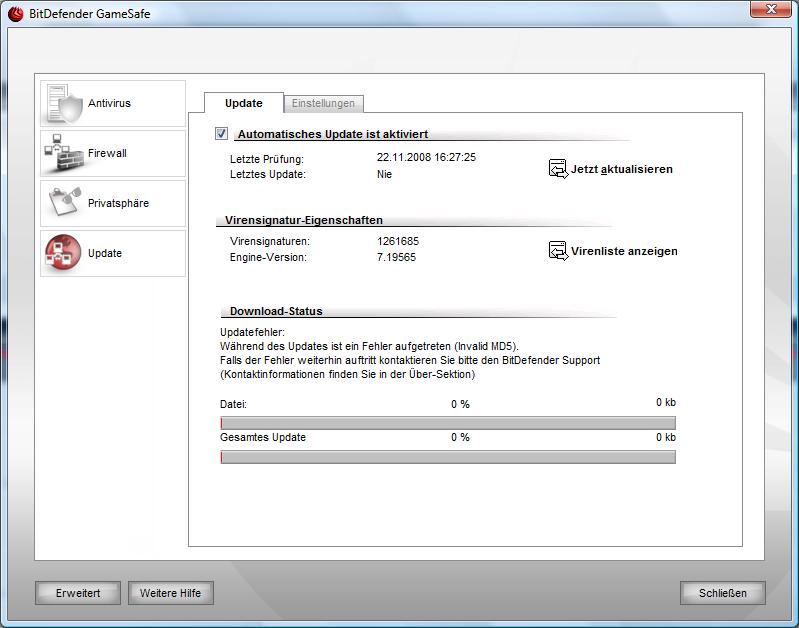Click Virenliste anzeigen link text

624,251
